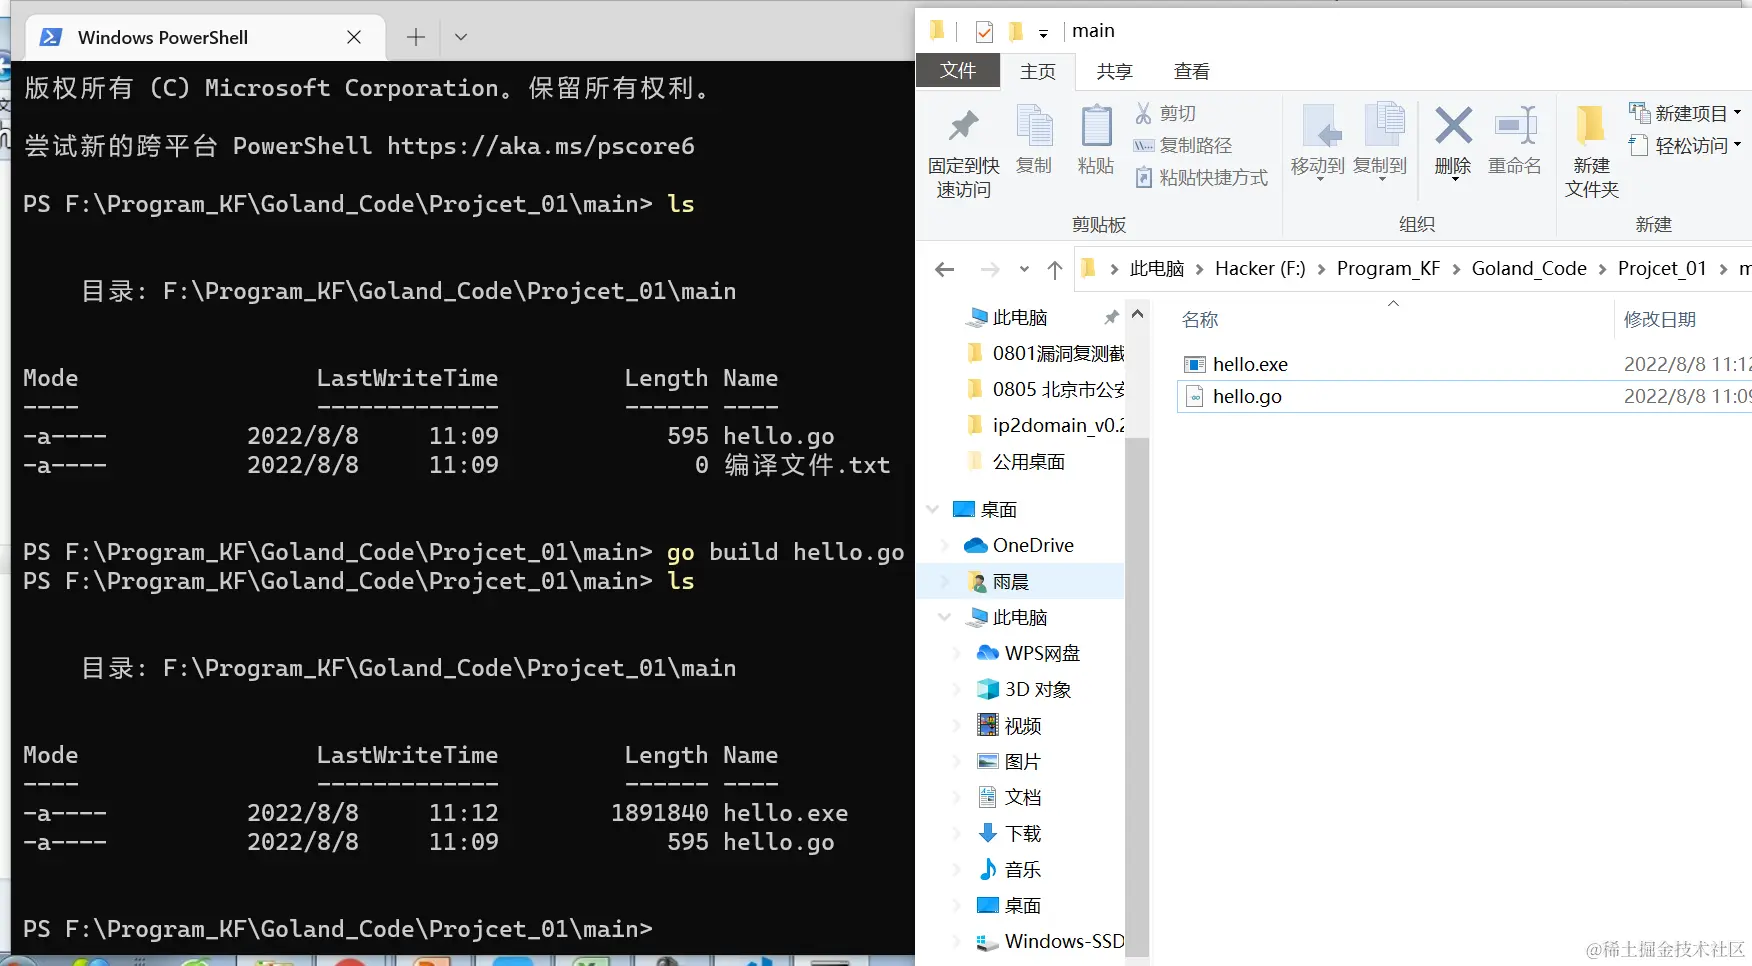
Task: Click the Pin to Quick Access pushpin icon
Action: 963,126
